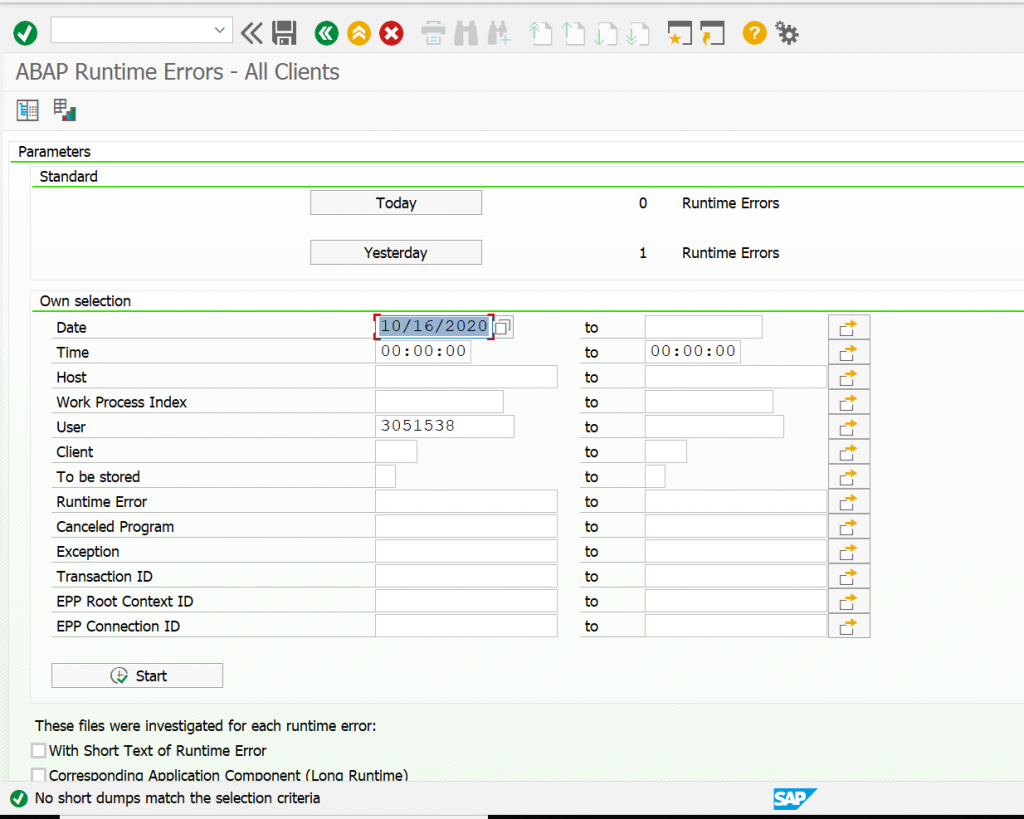Click the status message 'No short dumps match'
This screenshot has width=1024, height=819.
pyautogui.click(x=178, y=798)
